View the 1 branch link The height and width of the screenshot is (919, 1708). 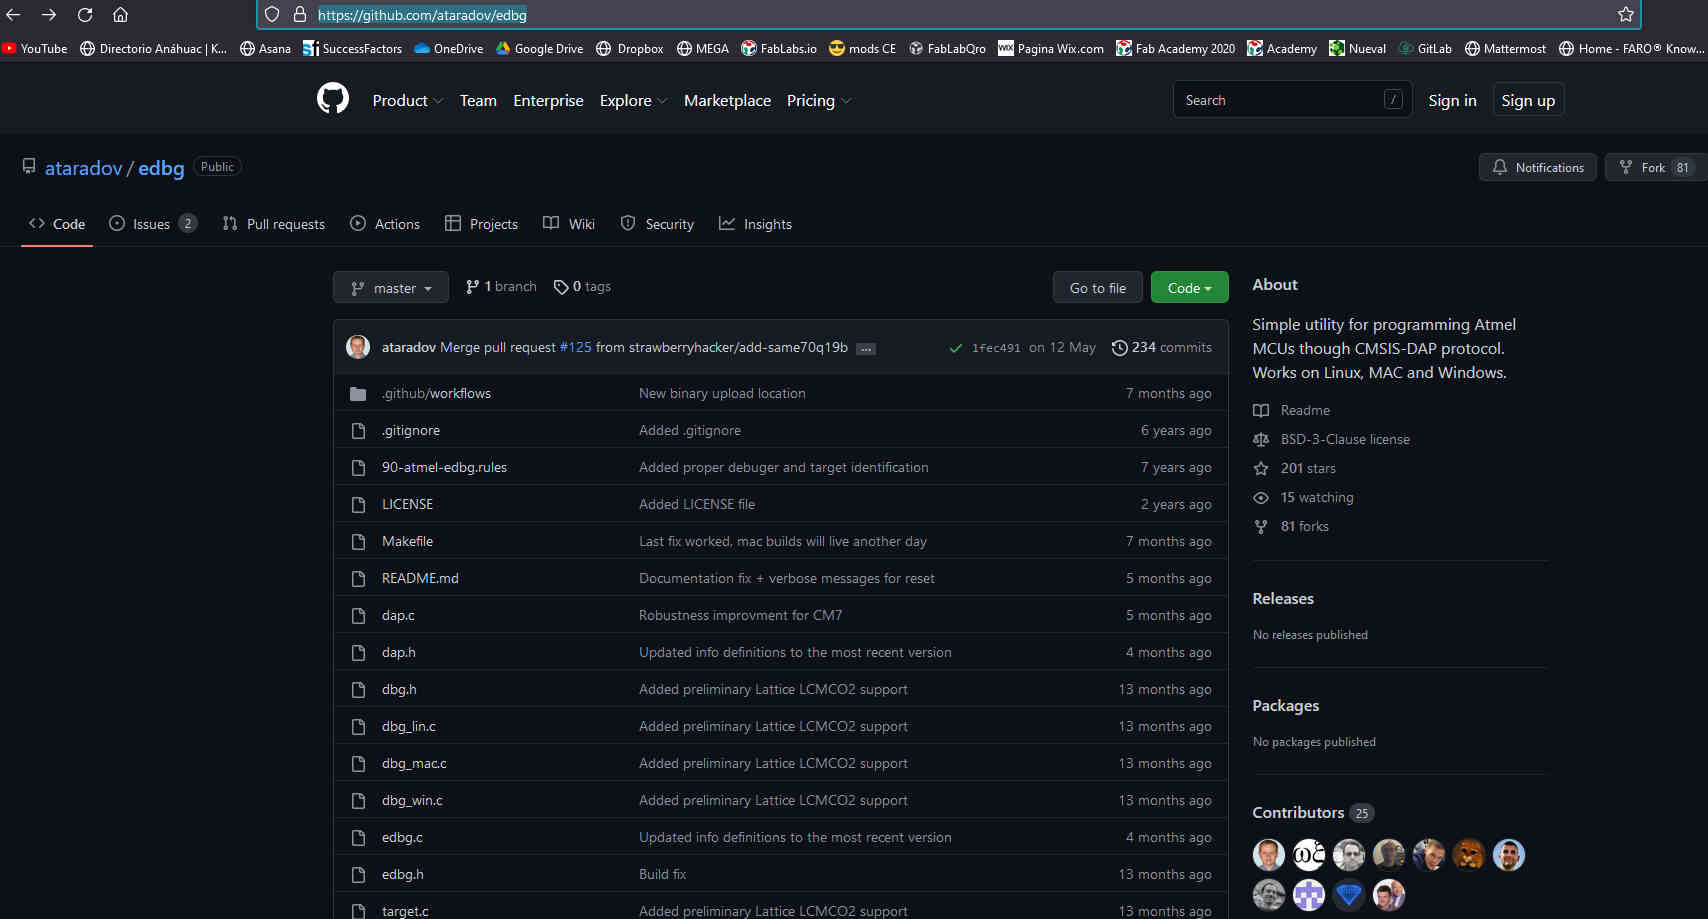click(501, 287)
